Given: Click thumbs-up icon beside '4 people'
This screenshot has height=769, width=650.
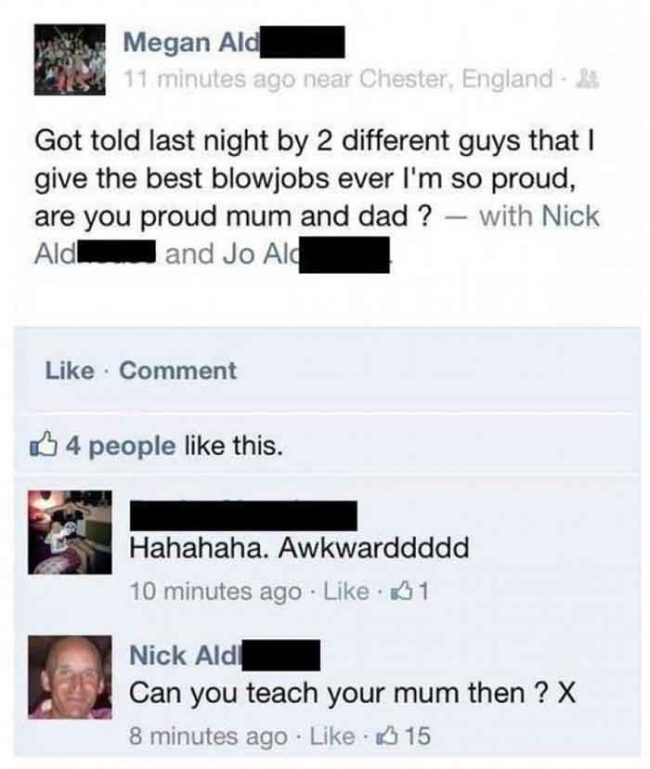Looking at the screenshot, I should [42, 444].
